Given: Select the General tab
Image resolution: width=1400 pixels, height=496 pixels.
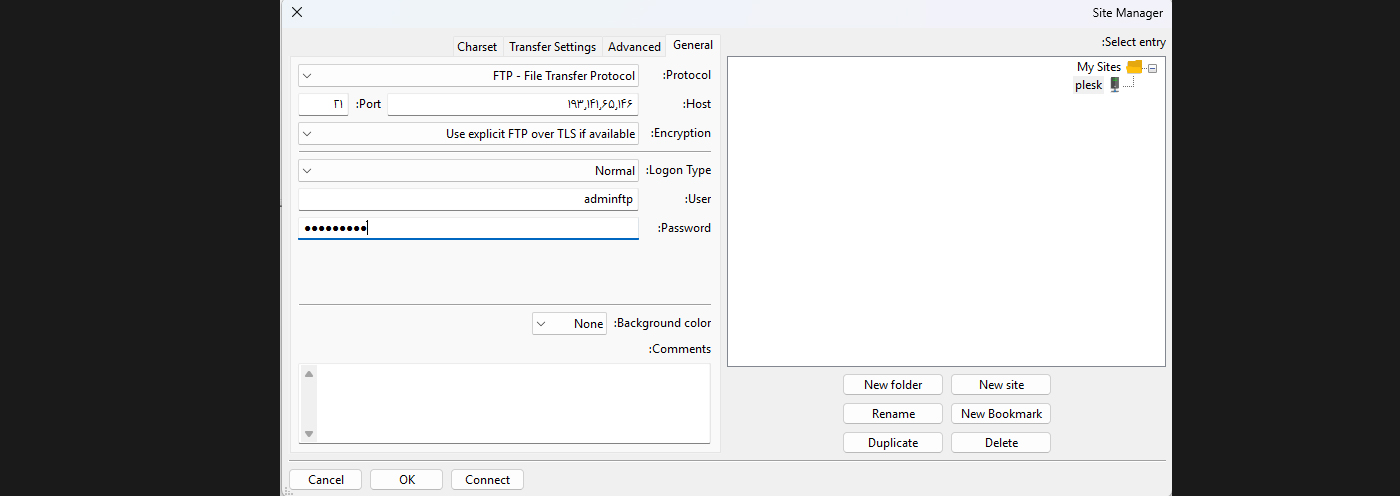Looking at the screenshot, I should pos(693,45).
